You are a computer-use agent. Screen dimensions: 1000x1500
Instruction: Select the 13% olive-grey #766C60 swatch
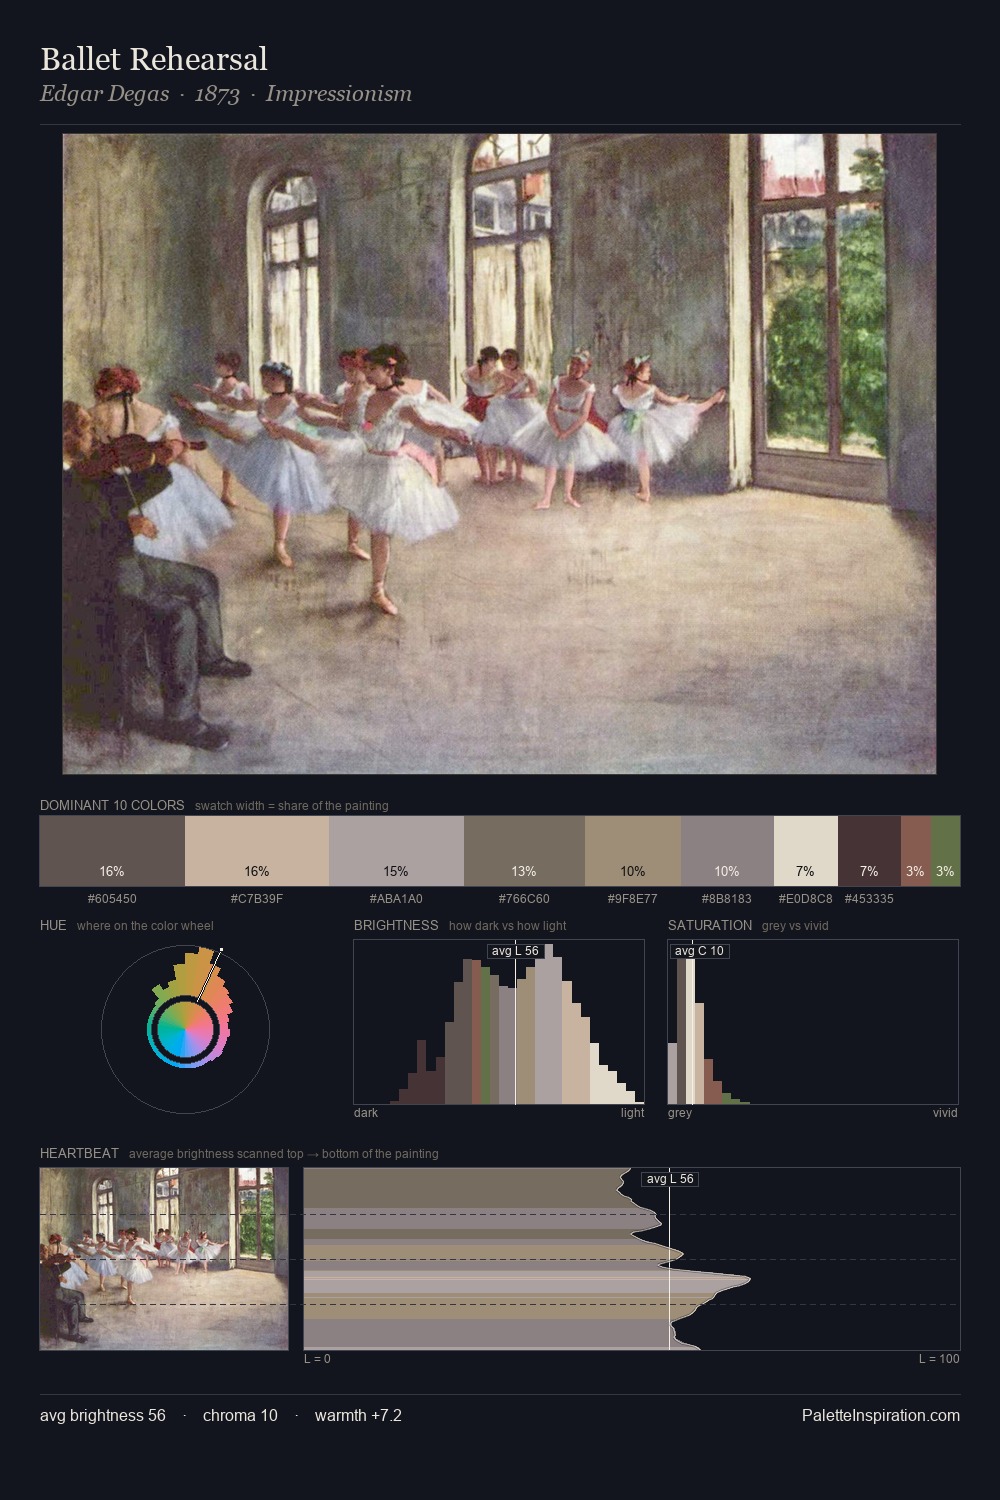pos(524,851)
